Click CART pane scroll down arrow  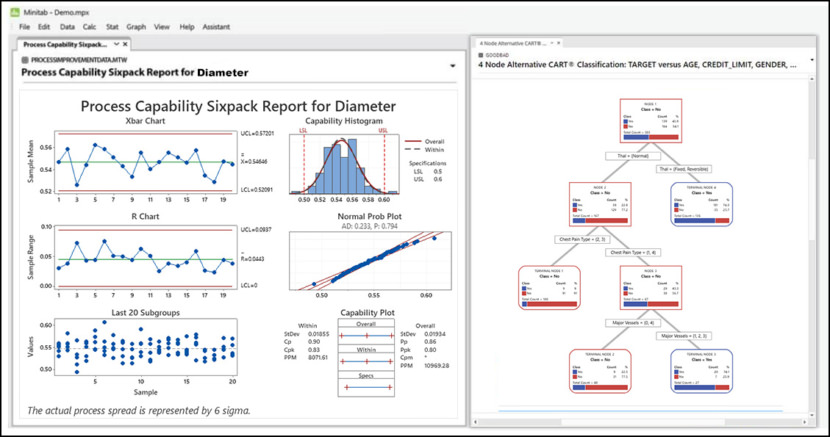click(x=812, y=414)
